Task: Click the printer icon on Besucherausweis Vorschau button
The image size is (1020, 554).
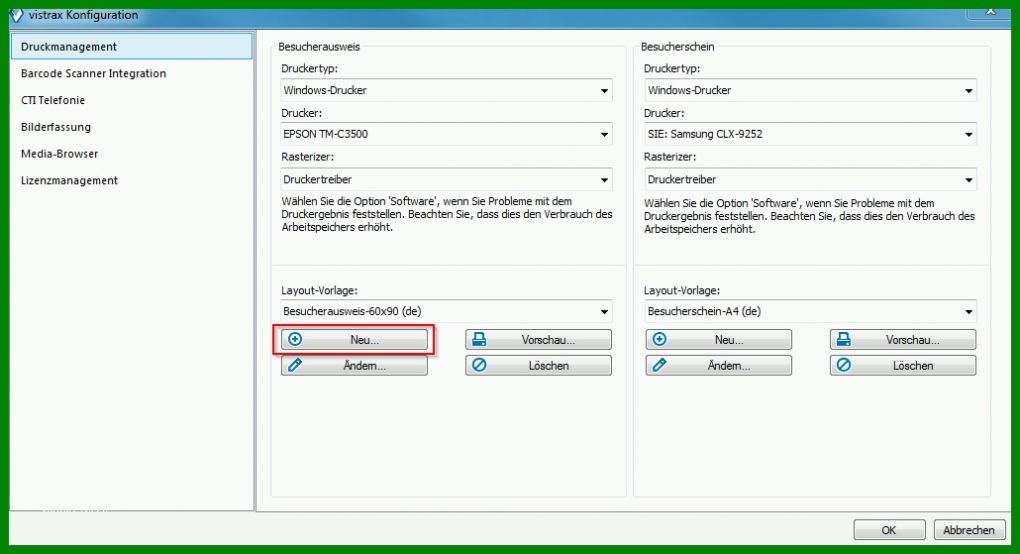Action: click(479, 339)
